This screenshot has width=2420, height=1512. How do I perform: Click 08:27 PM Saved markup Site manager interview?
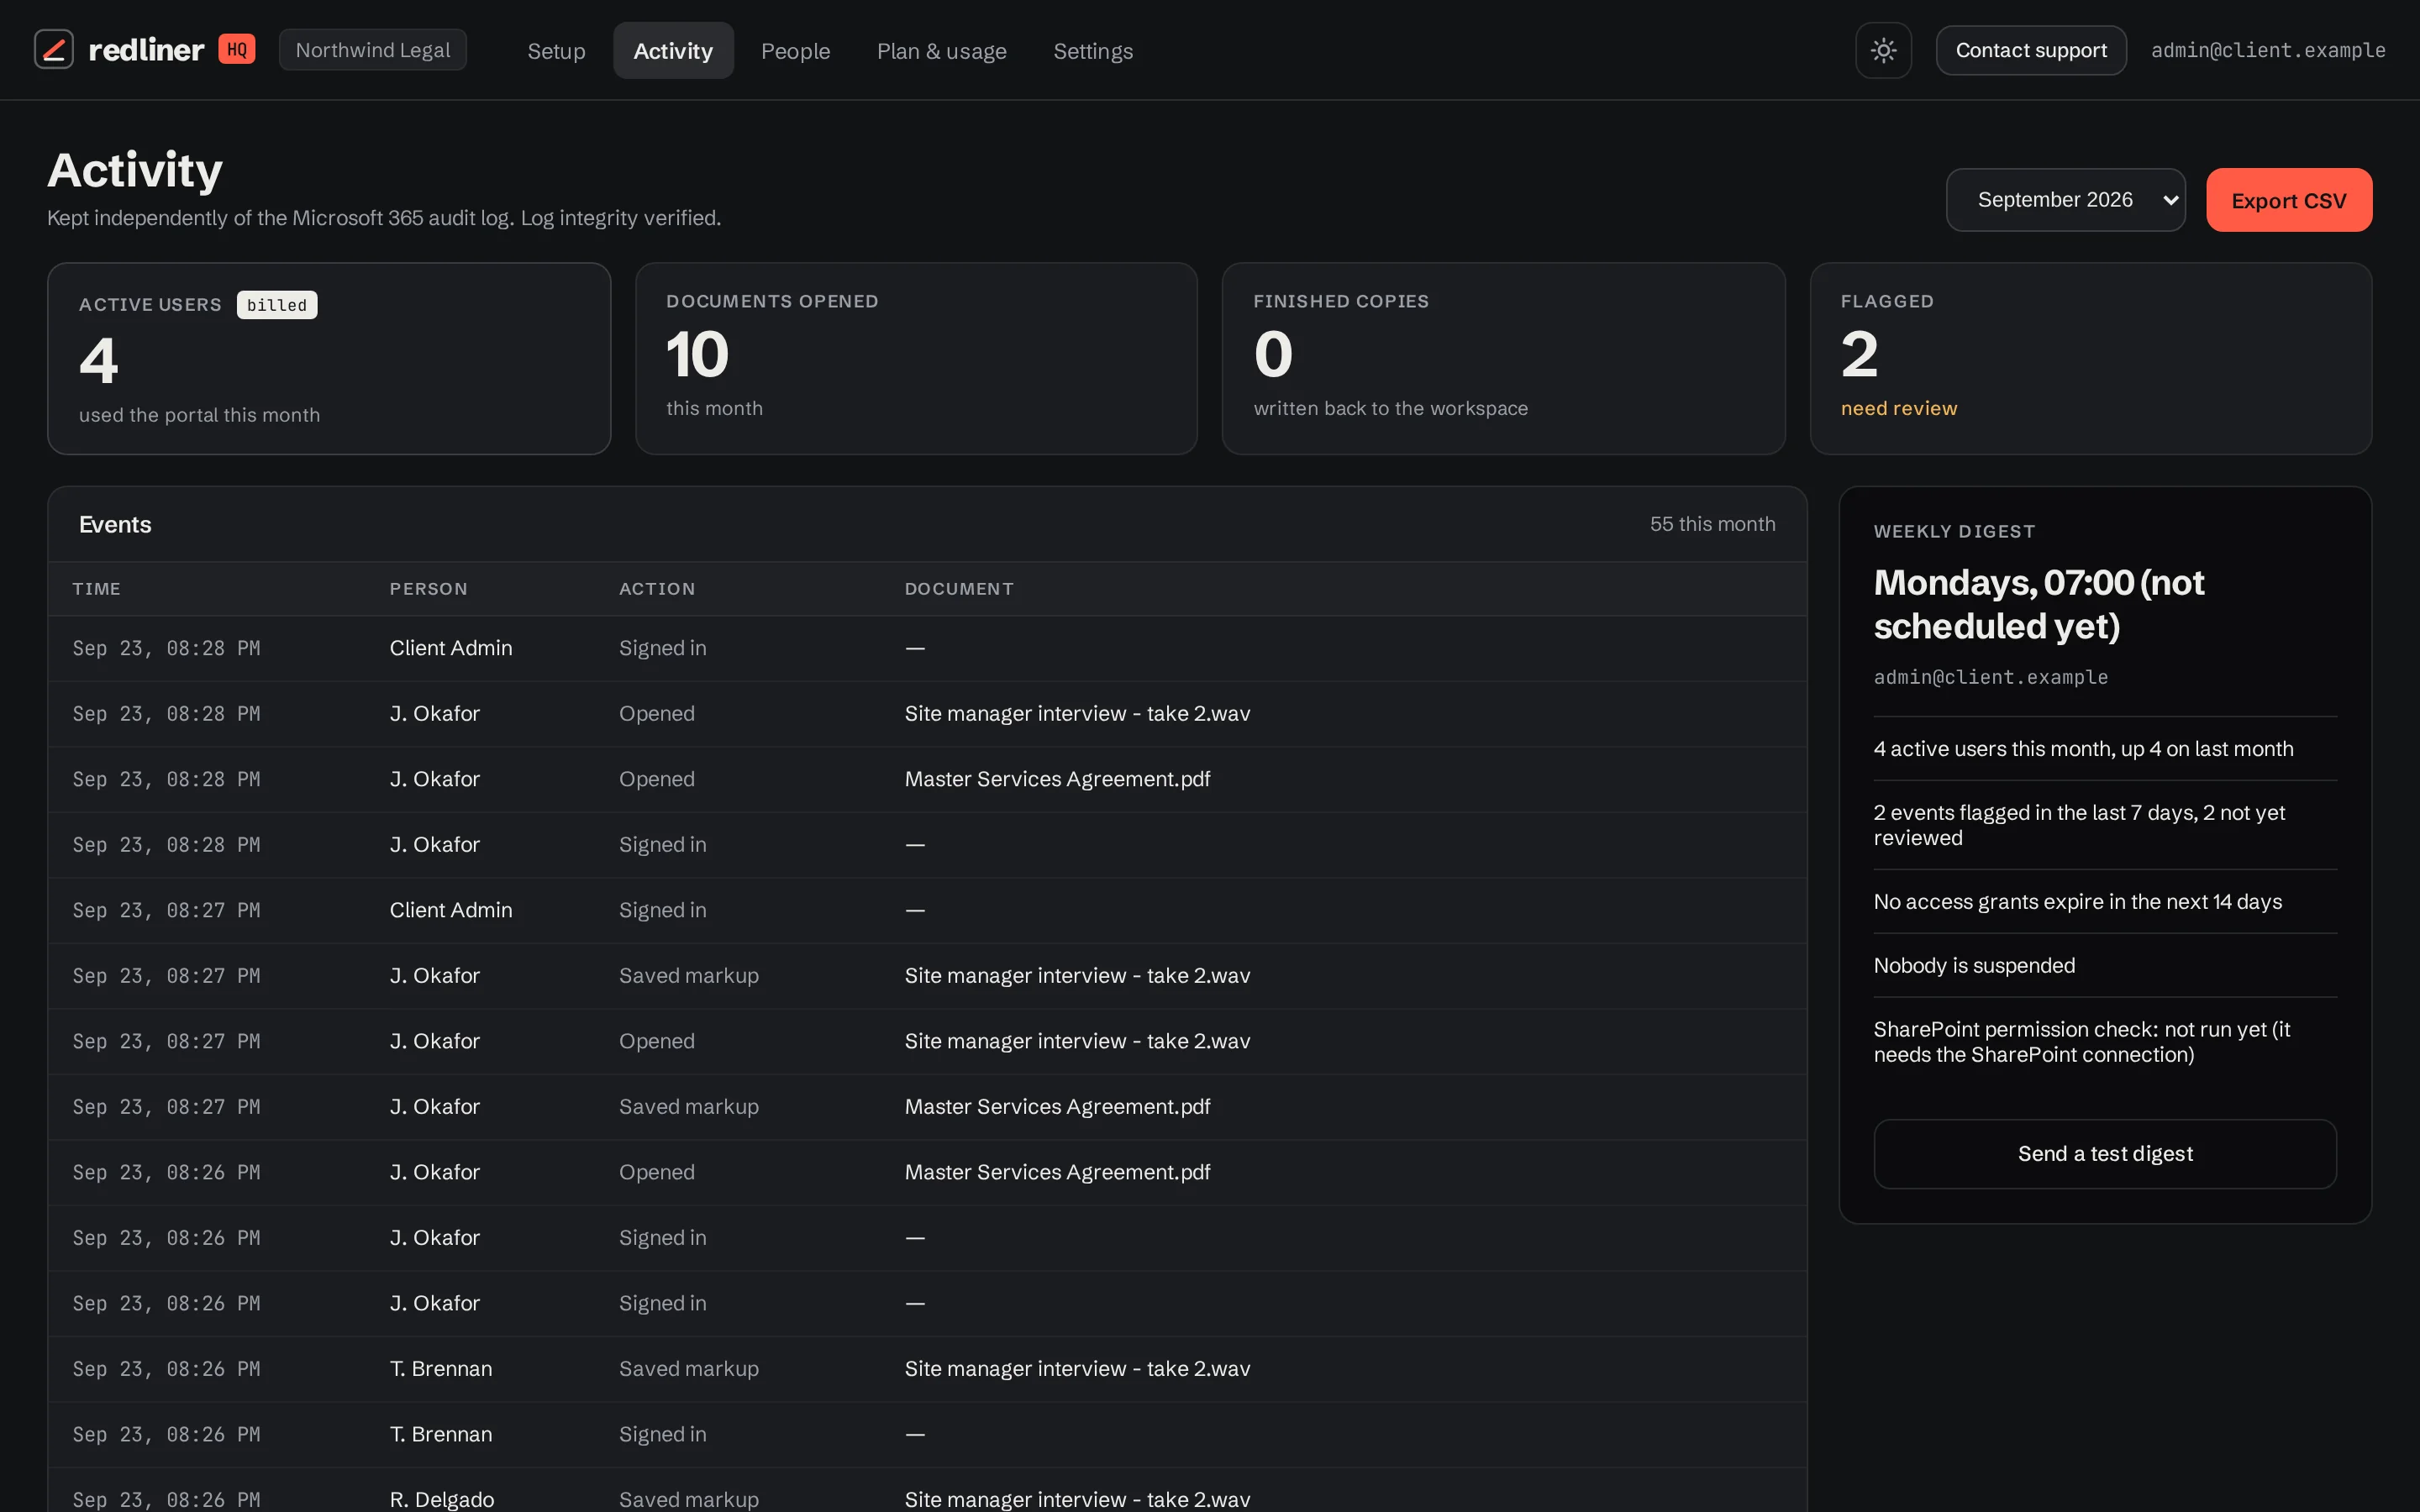click(1077, 976)
